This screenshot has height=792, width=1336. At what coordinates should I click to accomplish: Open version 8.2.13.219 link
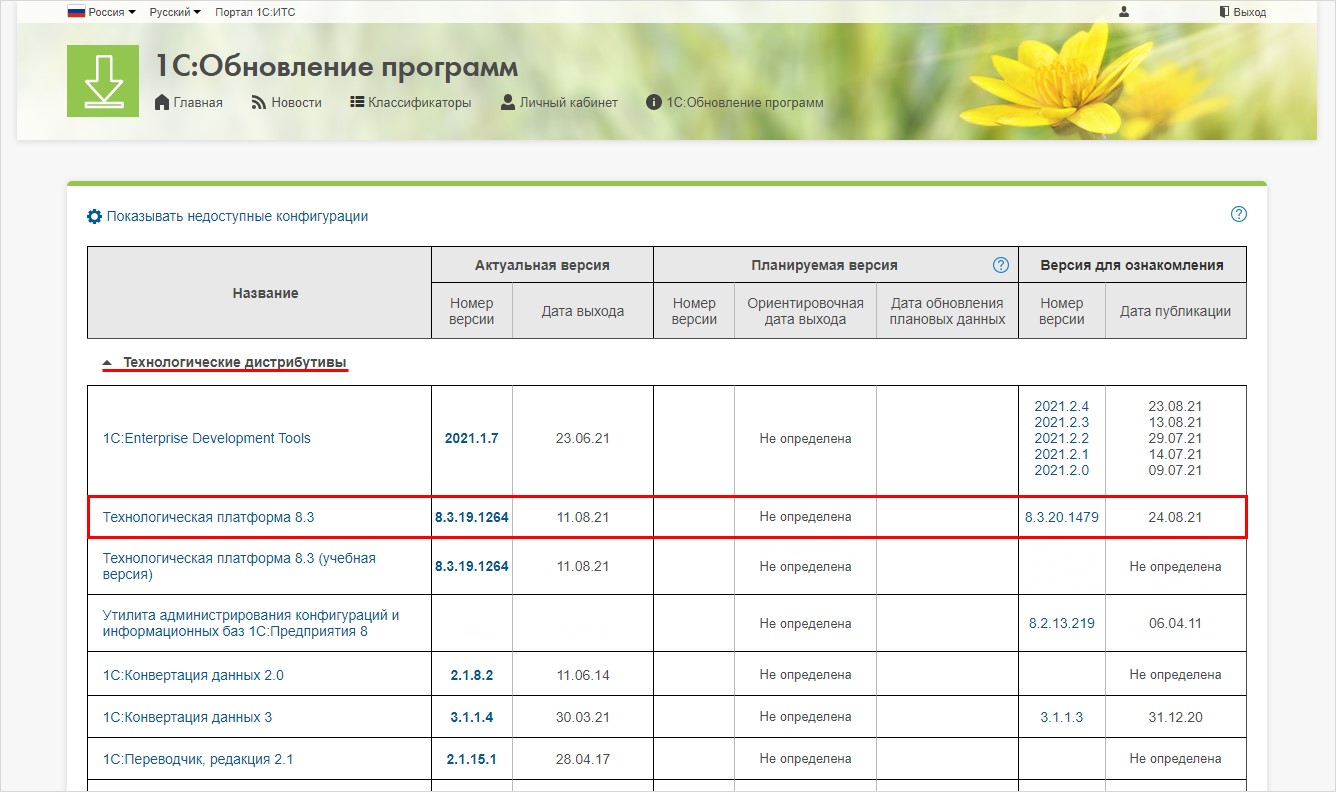click(x=1061, y=623)
